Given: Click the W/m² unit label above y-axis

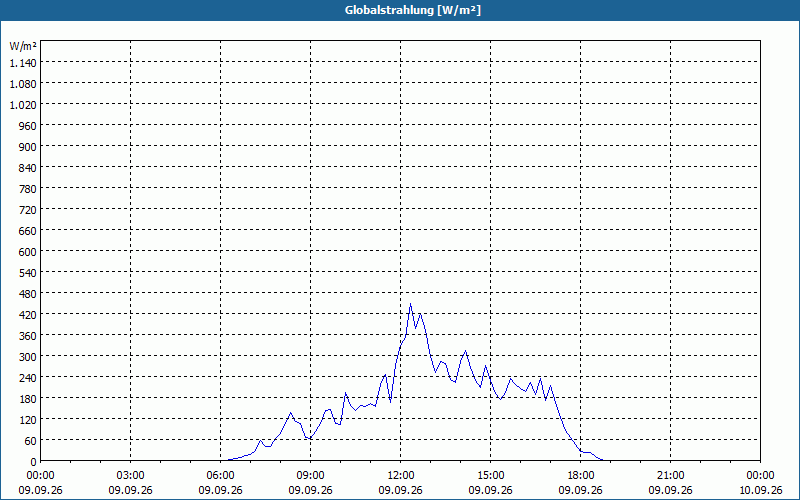Looking at the screenshot, I should click(x=23, y=46).
